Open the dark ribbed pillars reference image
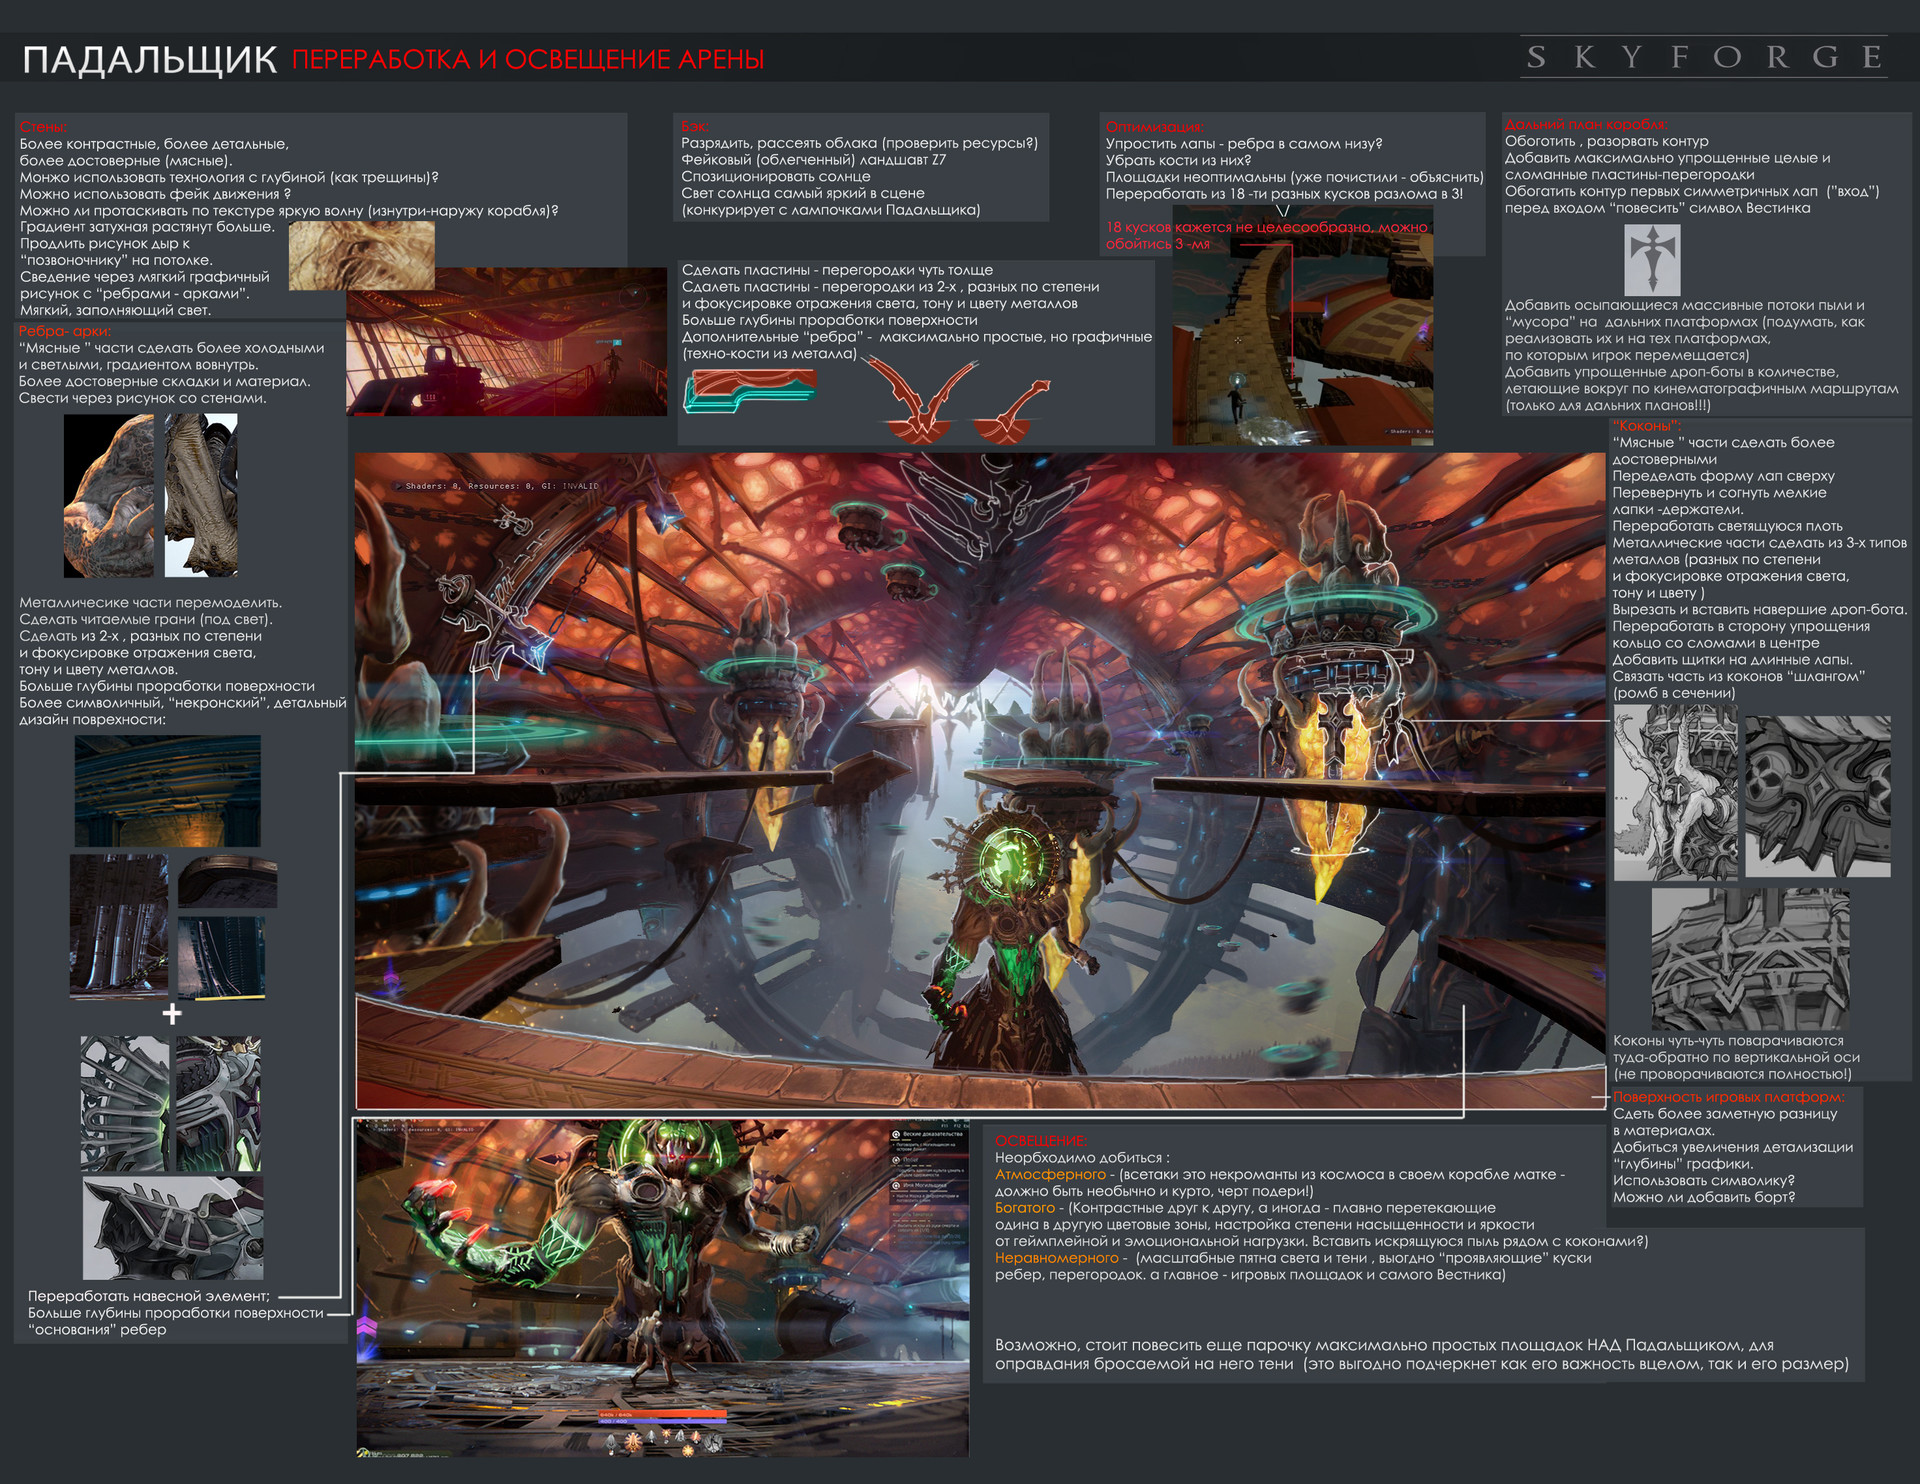 point(119,926)
